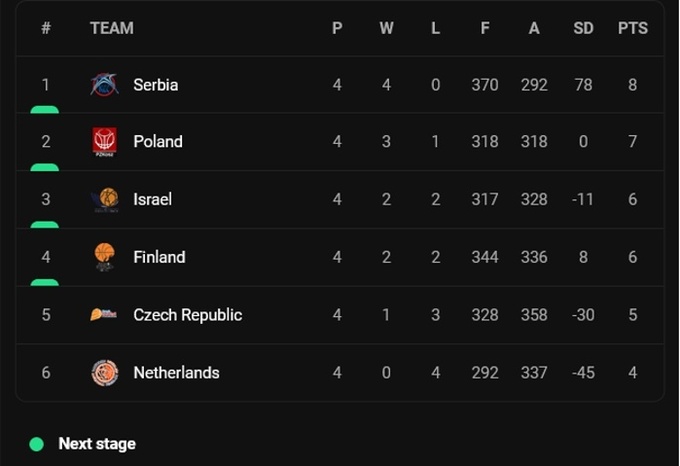This screenshot has width=680, height=466.
Task: Click the Czech Republic team logo
Action: coord(104,315)
